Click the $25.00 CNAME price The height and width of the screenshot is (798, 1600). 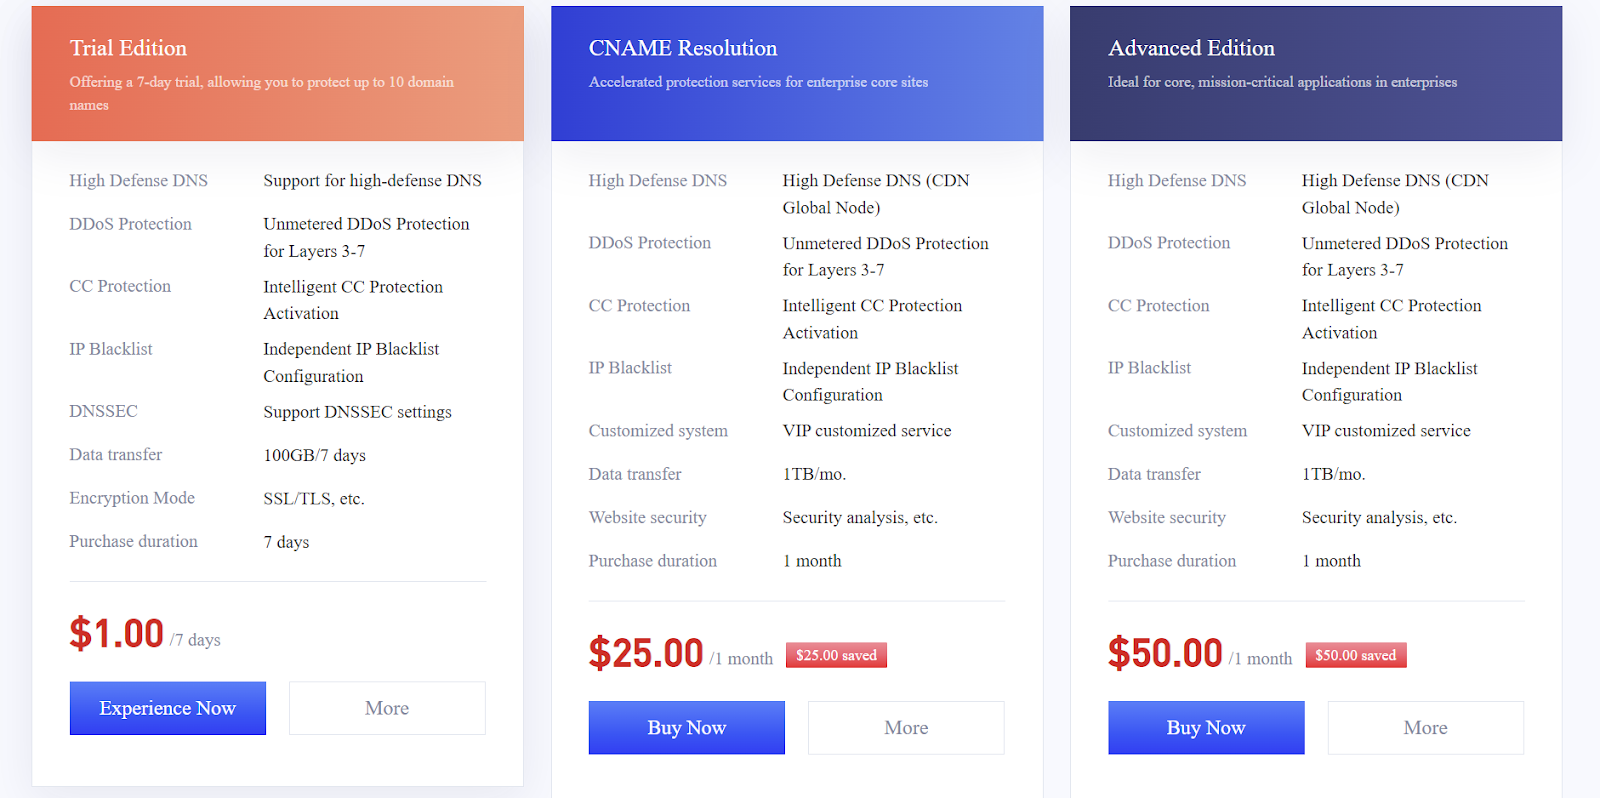coord(646,653)
